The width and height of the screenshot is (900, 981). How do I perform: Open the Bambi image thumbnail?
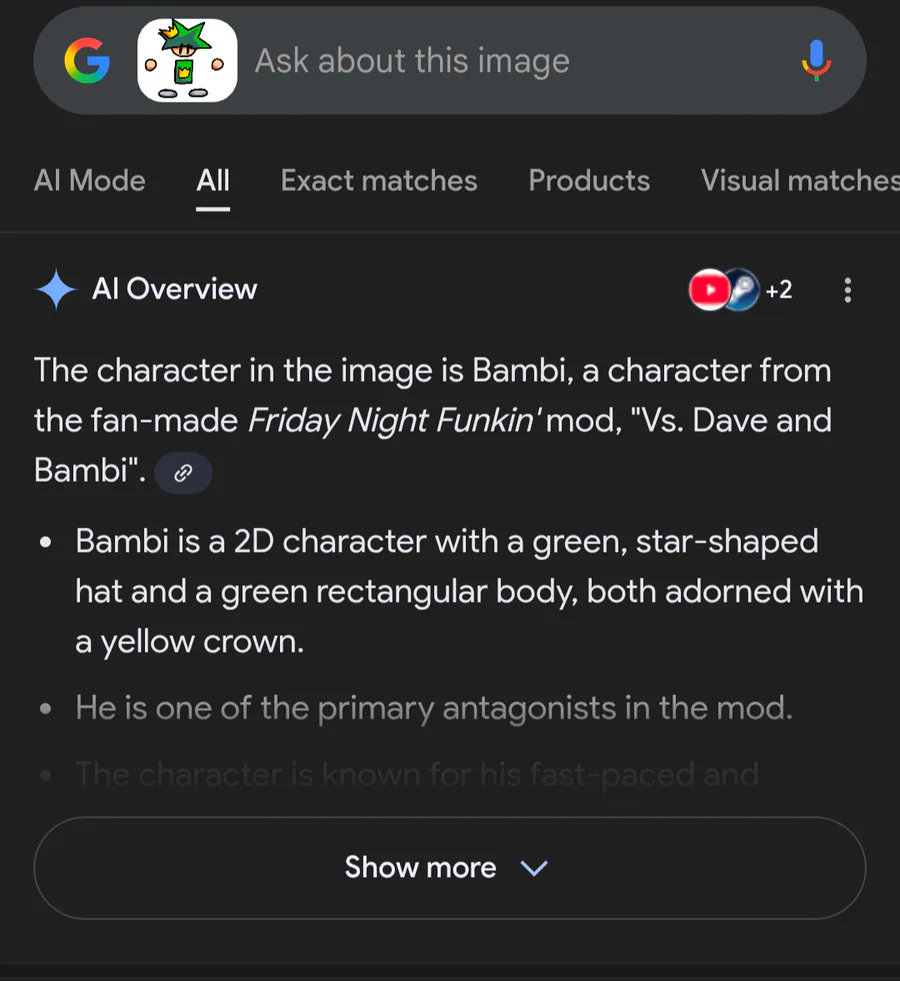pyautogui.click(x=187, y=61)
